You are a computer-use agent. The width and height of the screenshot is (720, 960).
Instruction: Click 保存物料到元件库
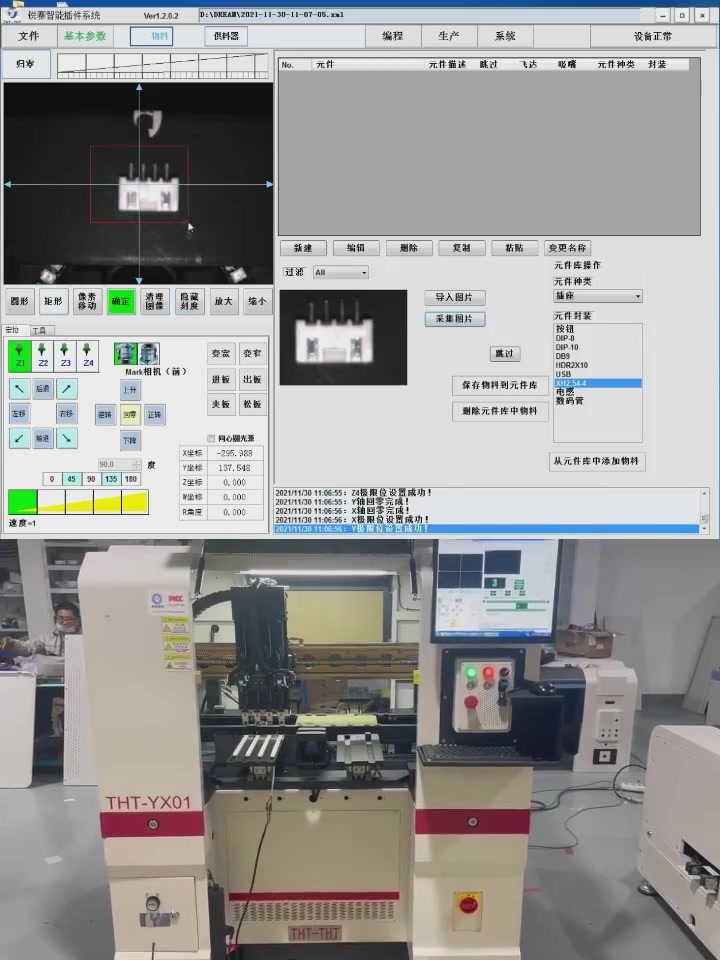point(500,385)
